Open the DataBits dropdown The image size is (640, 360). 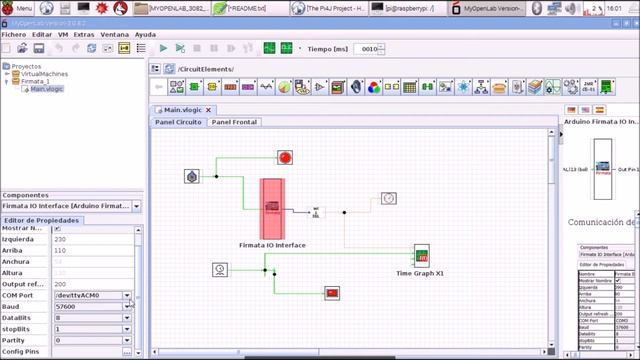point(127,318)
